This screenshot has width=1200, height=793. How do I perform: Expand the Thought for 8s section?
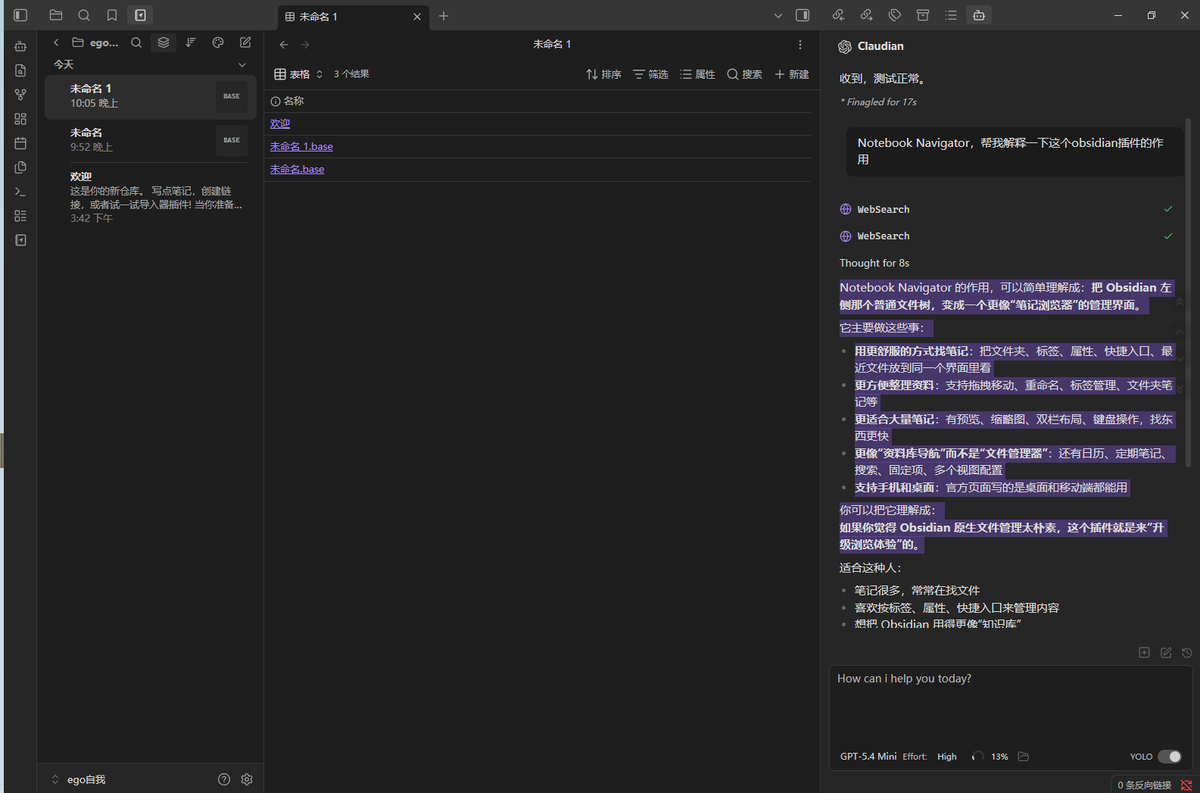pos(875,264)
